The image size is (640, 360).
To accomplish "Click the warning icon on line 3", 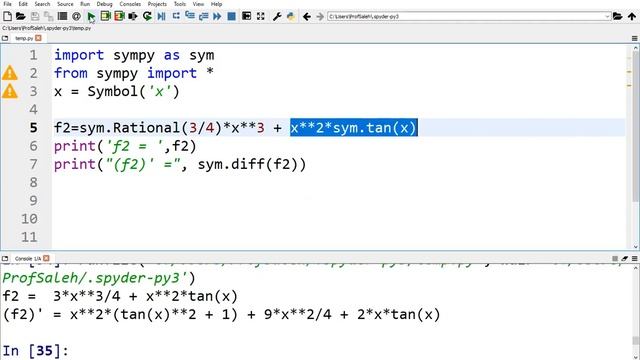I will 10,91.
